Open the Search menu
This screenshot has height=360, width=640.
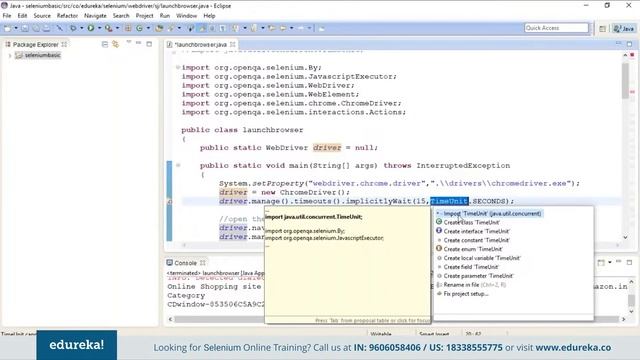tap(121, 16)
